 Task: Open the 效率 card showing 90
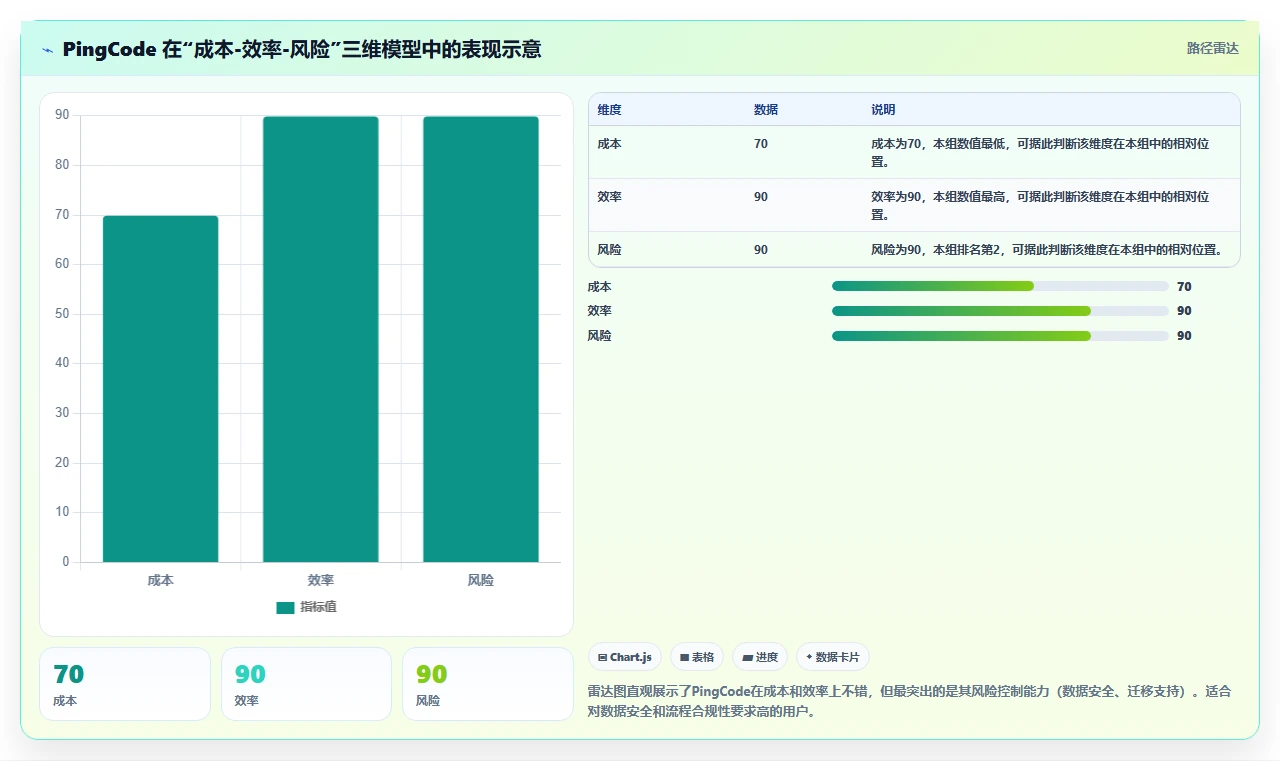click(306, 684)
